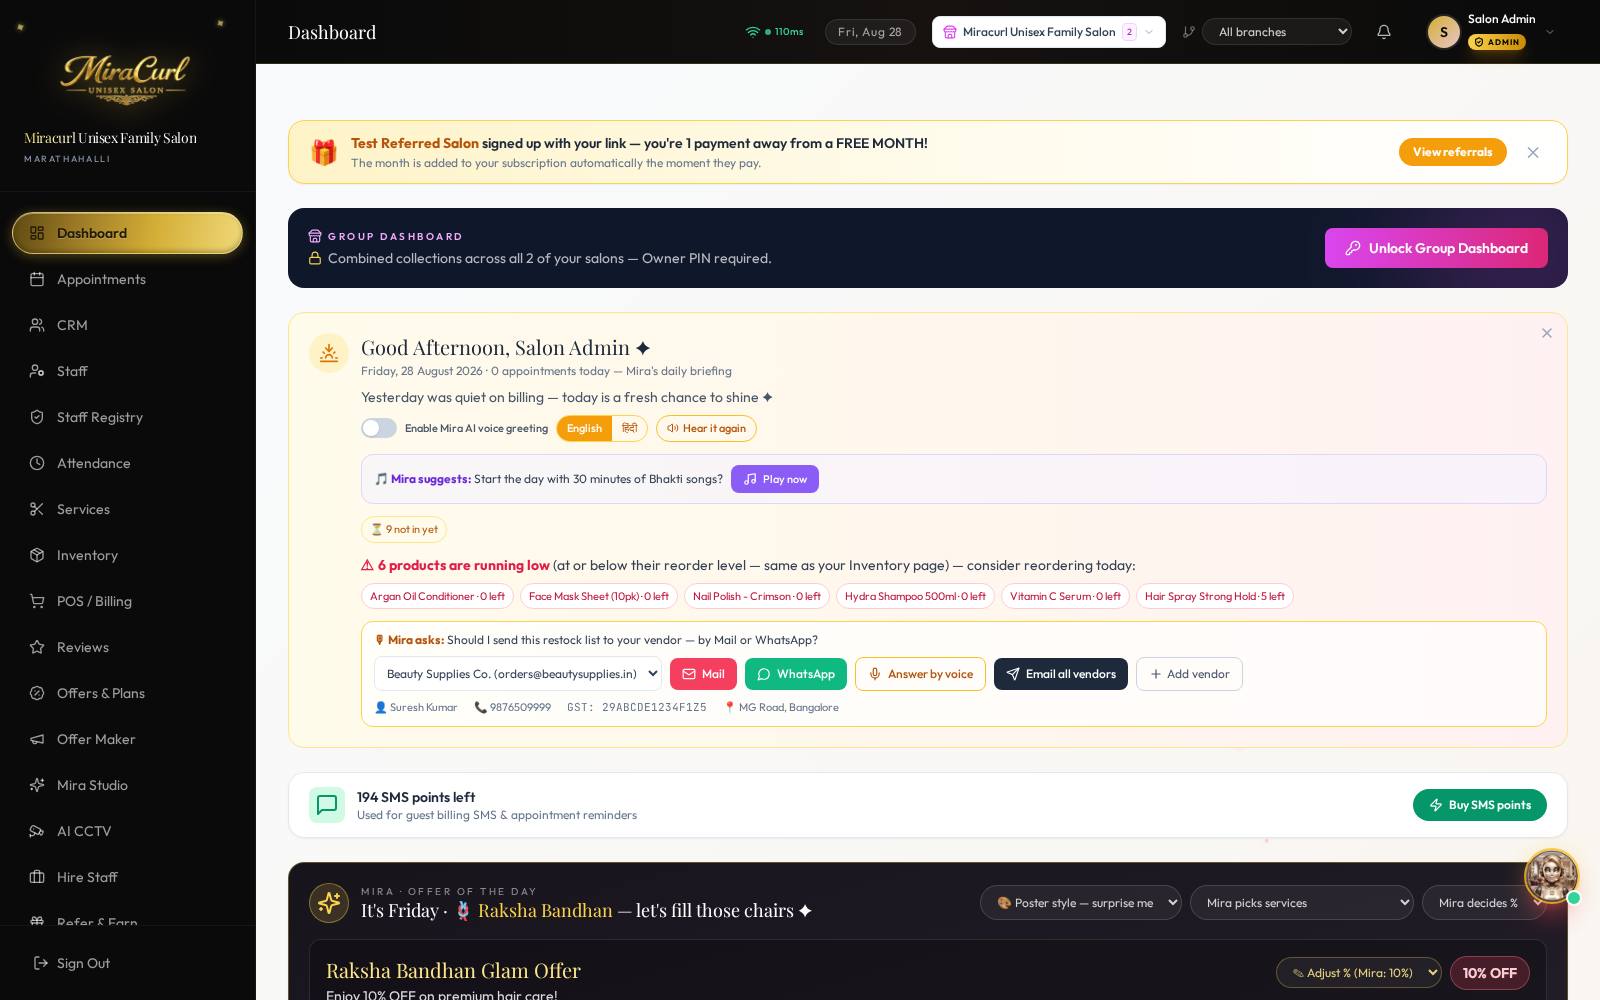This screenshot has height=1000, width=1600.
Task: Open the Poster style dropdown
Action: click(x=1081, y=903)
